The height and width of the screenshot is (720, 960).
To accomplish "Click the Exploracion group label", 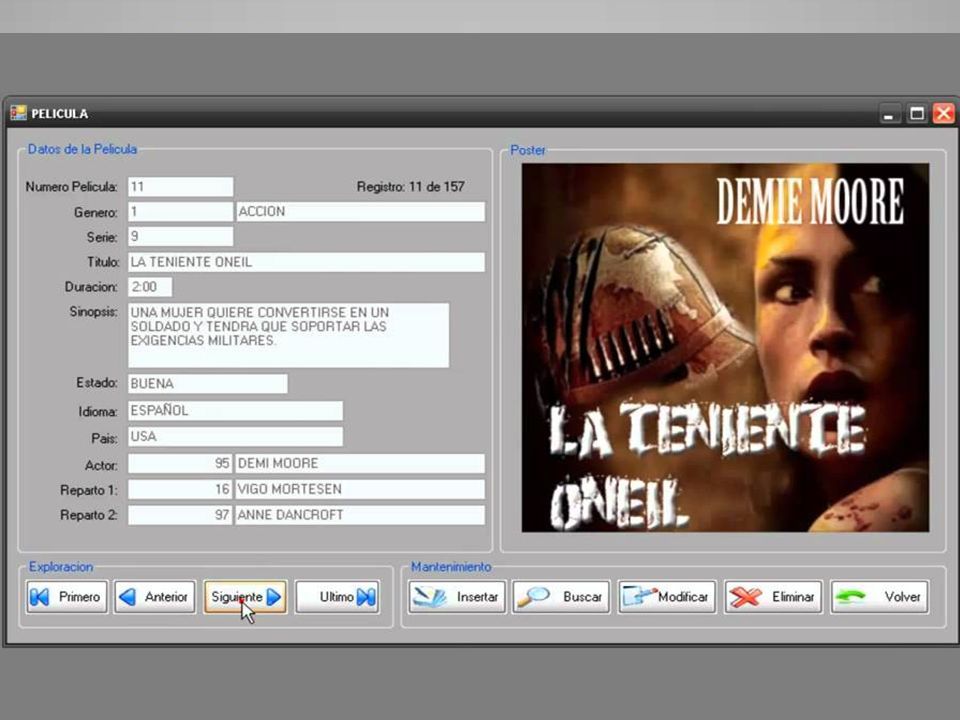I will click(x=61, y=567).
